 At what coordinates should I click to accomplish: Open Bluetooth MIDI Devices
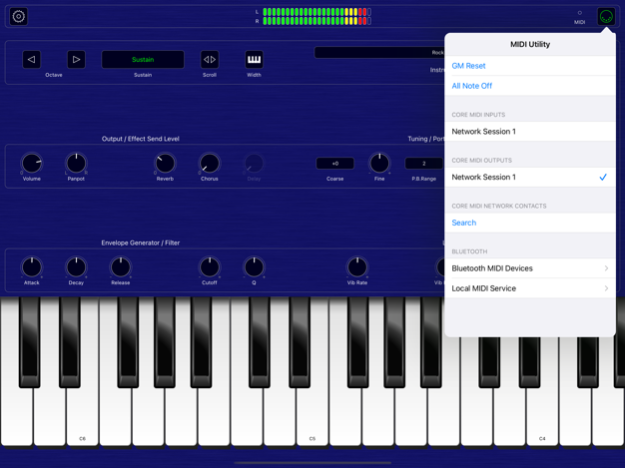tap(530, 268)
